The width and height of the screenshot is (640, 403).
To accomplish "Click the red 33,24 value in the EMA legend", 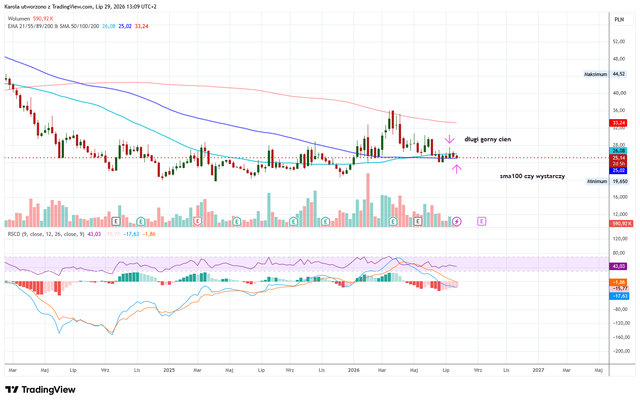I will (142, 26).
